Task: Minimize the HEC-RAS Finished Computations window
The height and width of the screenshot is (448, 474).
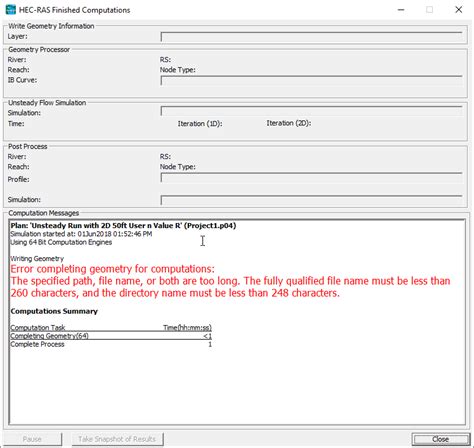Action: click(x=401, y=10)
